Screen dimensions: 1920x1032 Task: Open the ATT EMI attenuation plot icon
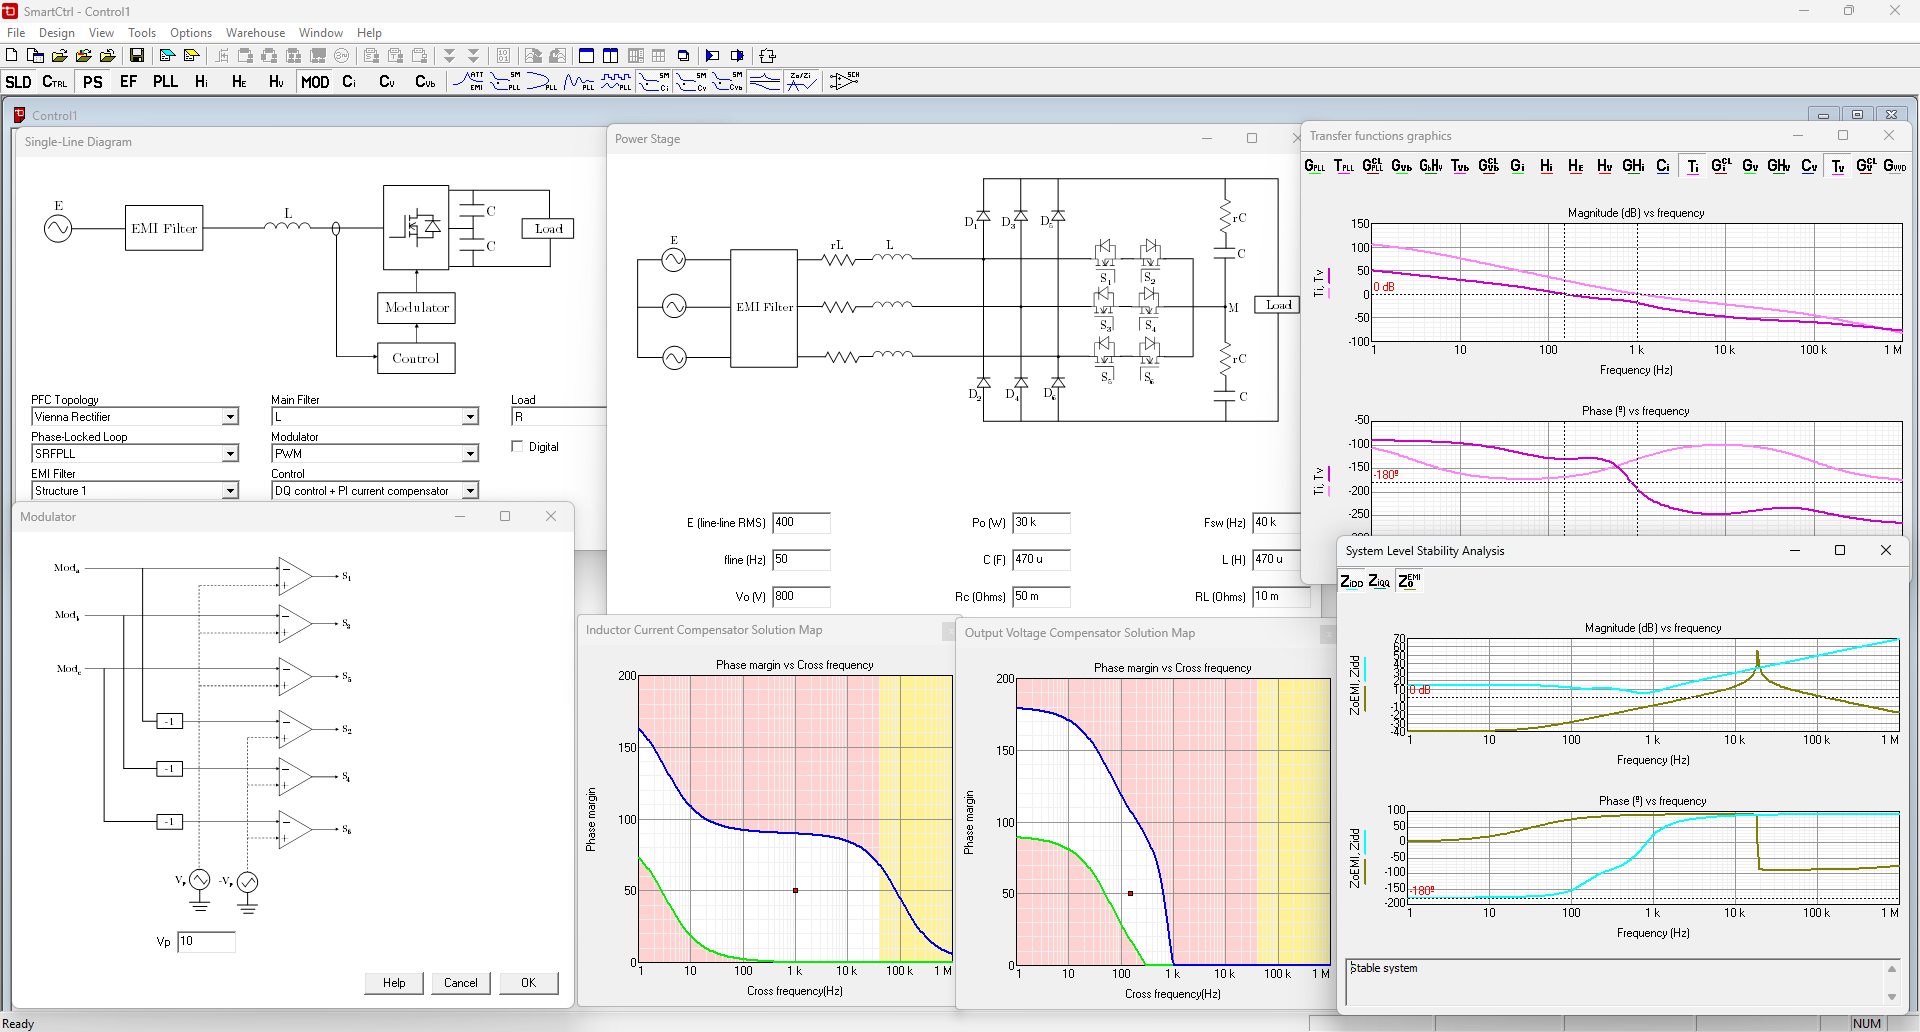click(x=468, y=82)
